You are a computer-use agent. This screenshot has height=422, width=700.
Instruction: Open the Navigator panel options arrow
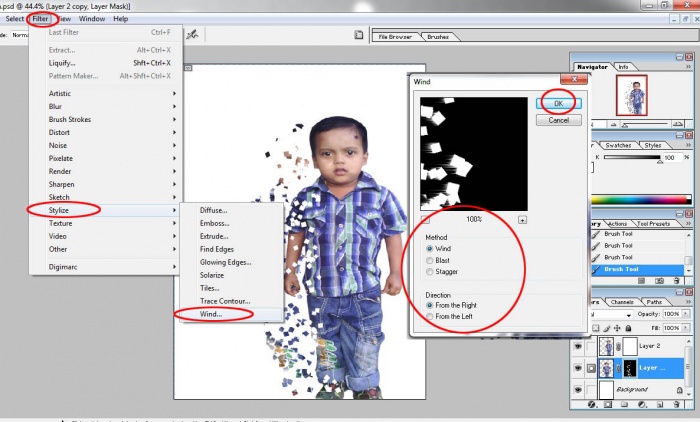(688, 67)
